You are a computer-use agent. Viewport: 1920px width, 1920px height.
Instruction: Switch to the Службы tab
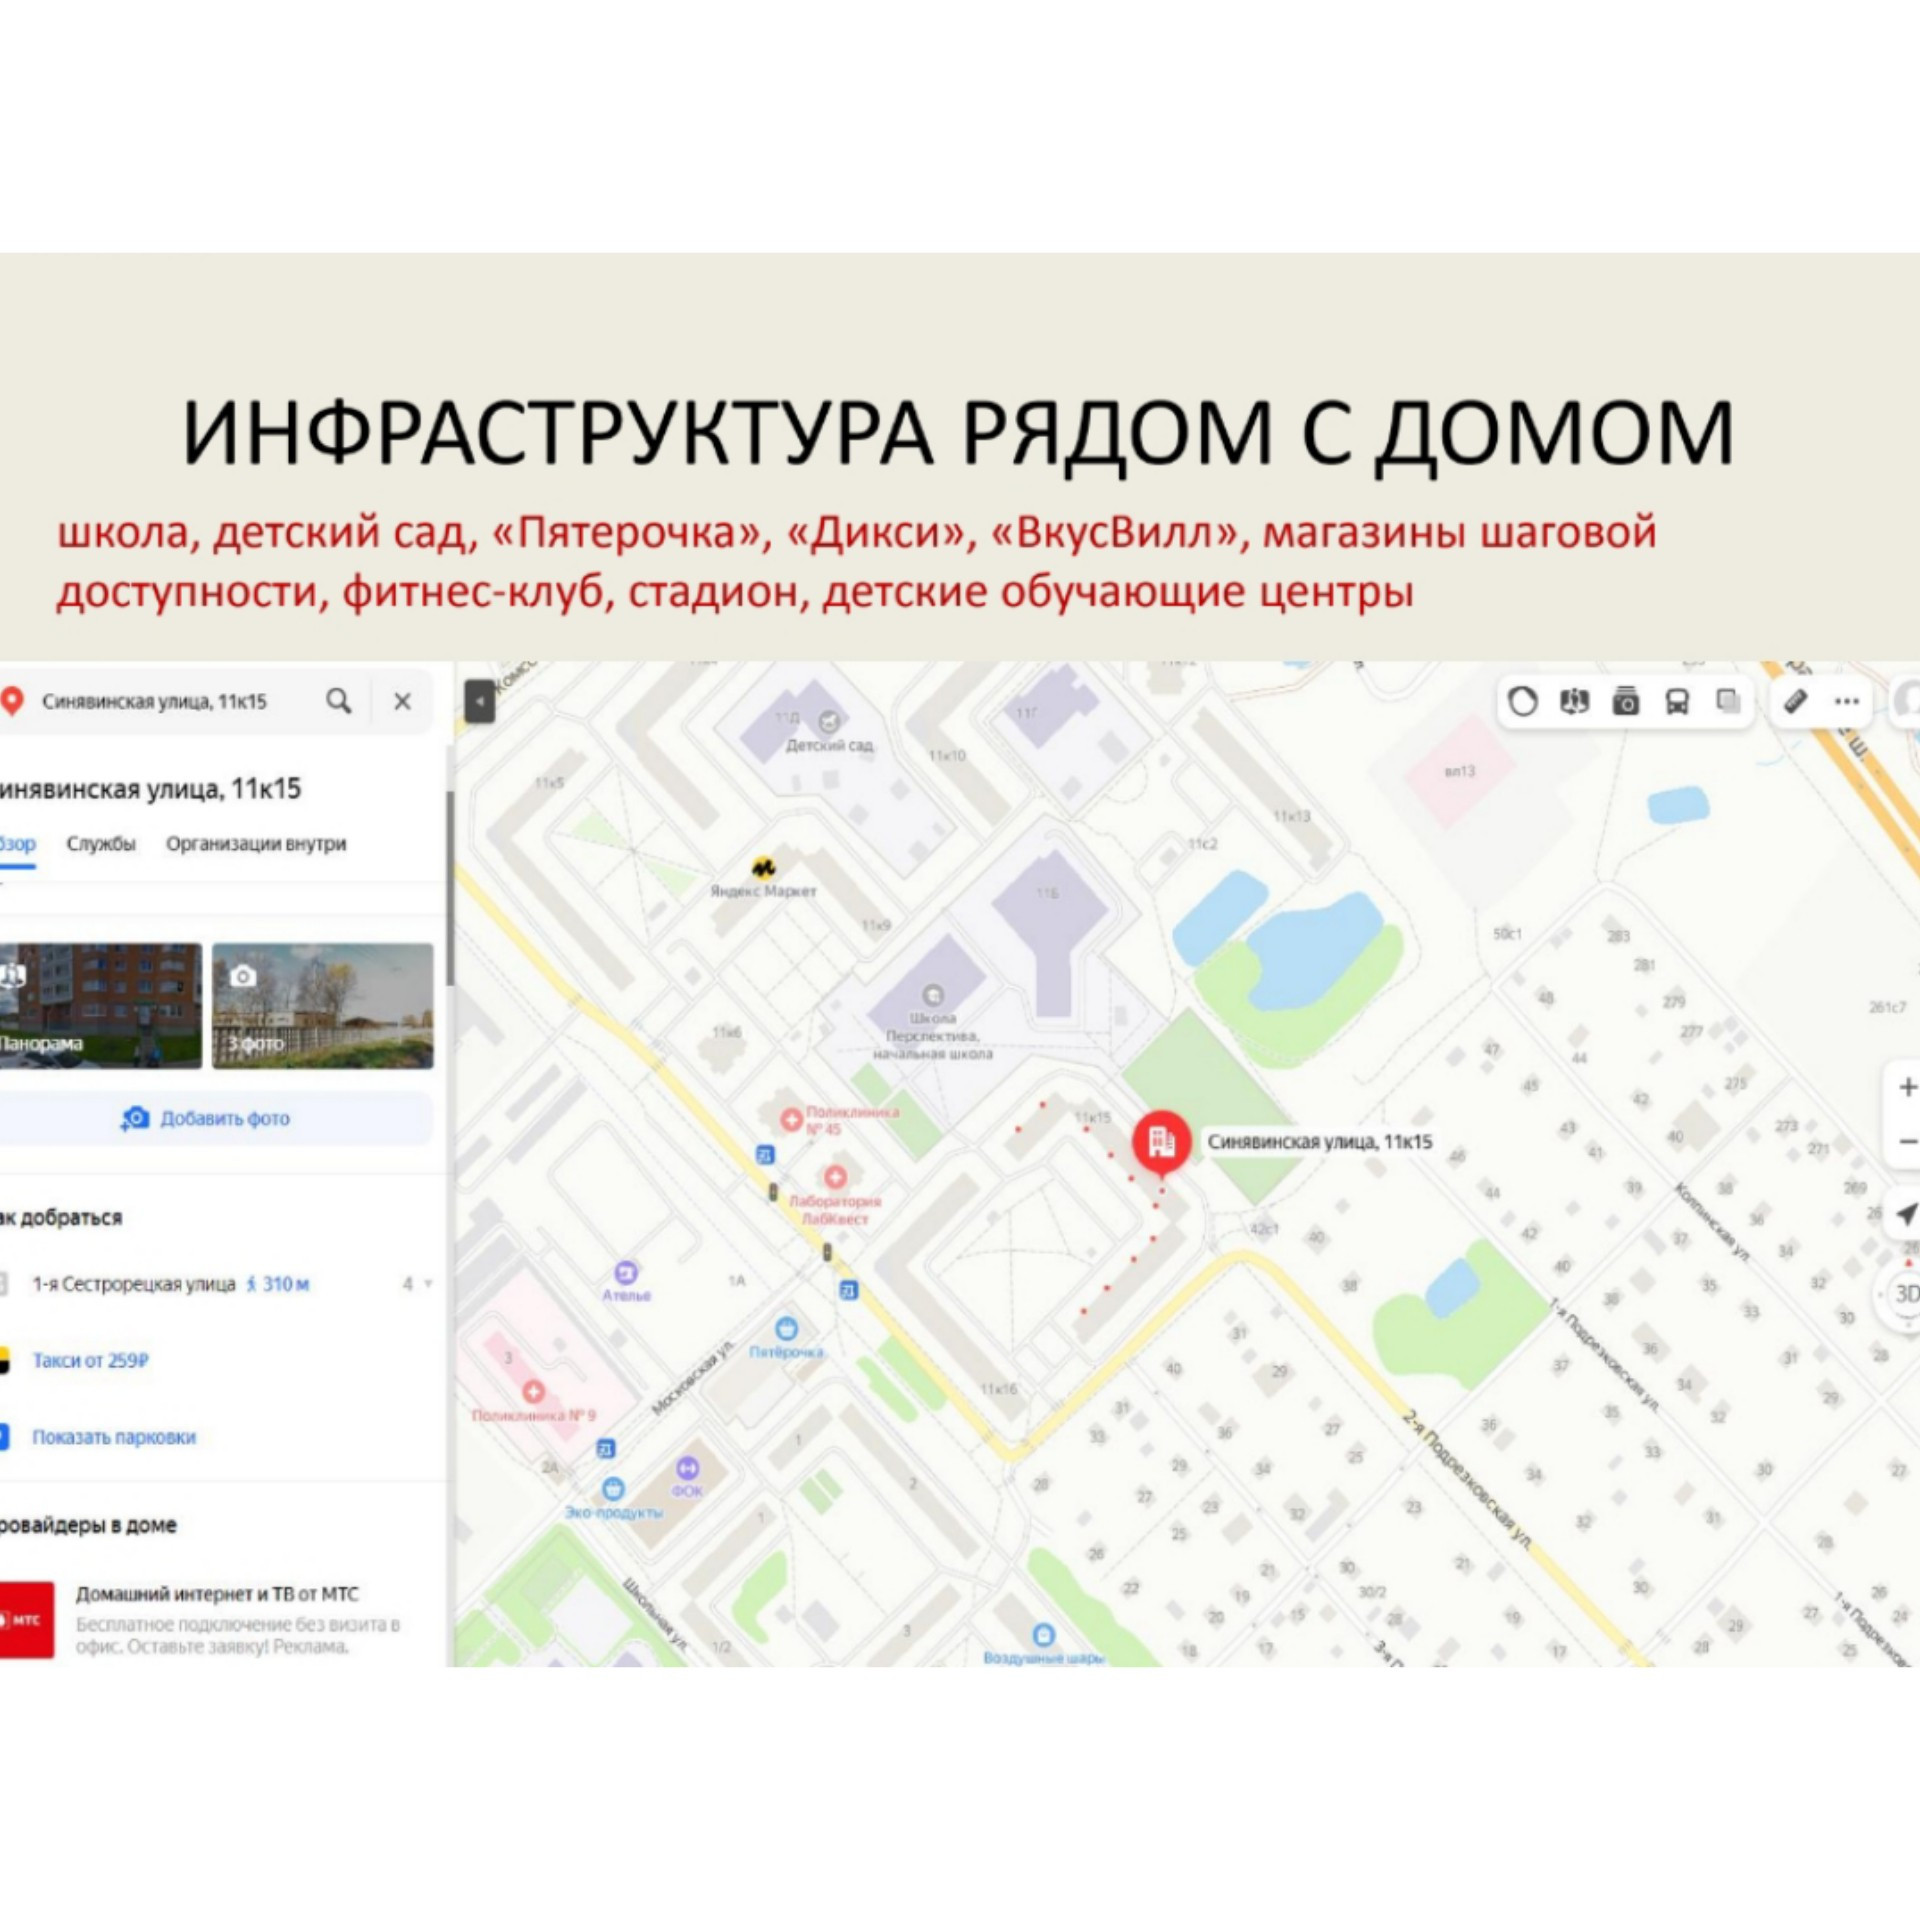101,844
